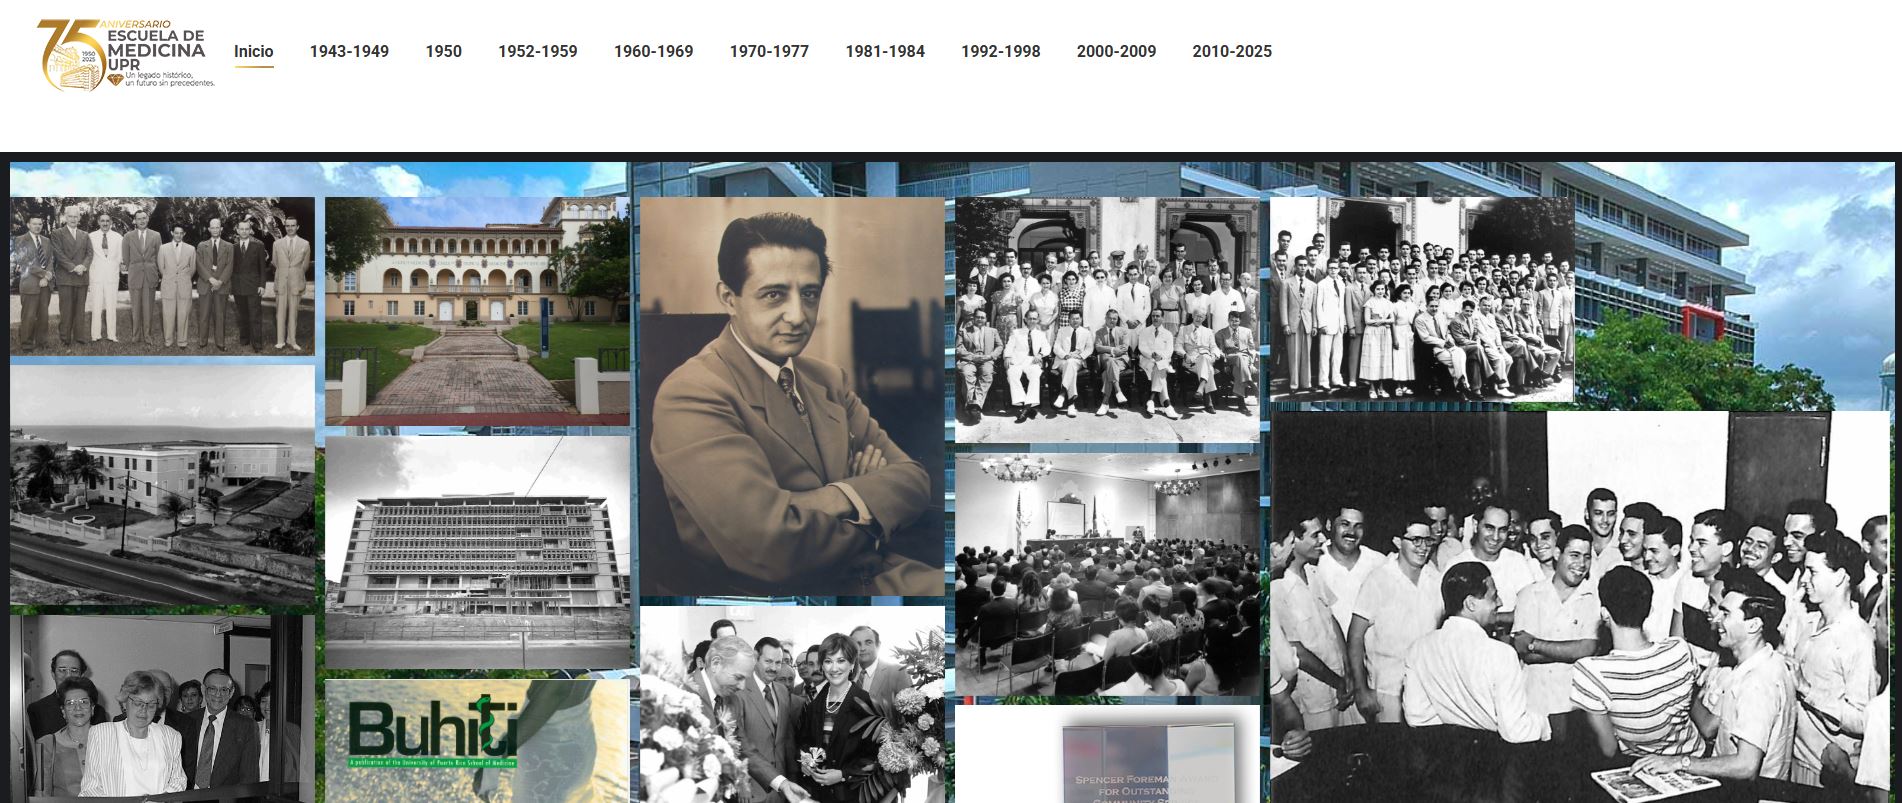Click the sepia portrait of man in suit
The width and height of the screenshot is (1902, 803).
[x=791, y=396]
